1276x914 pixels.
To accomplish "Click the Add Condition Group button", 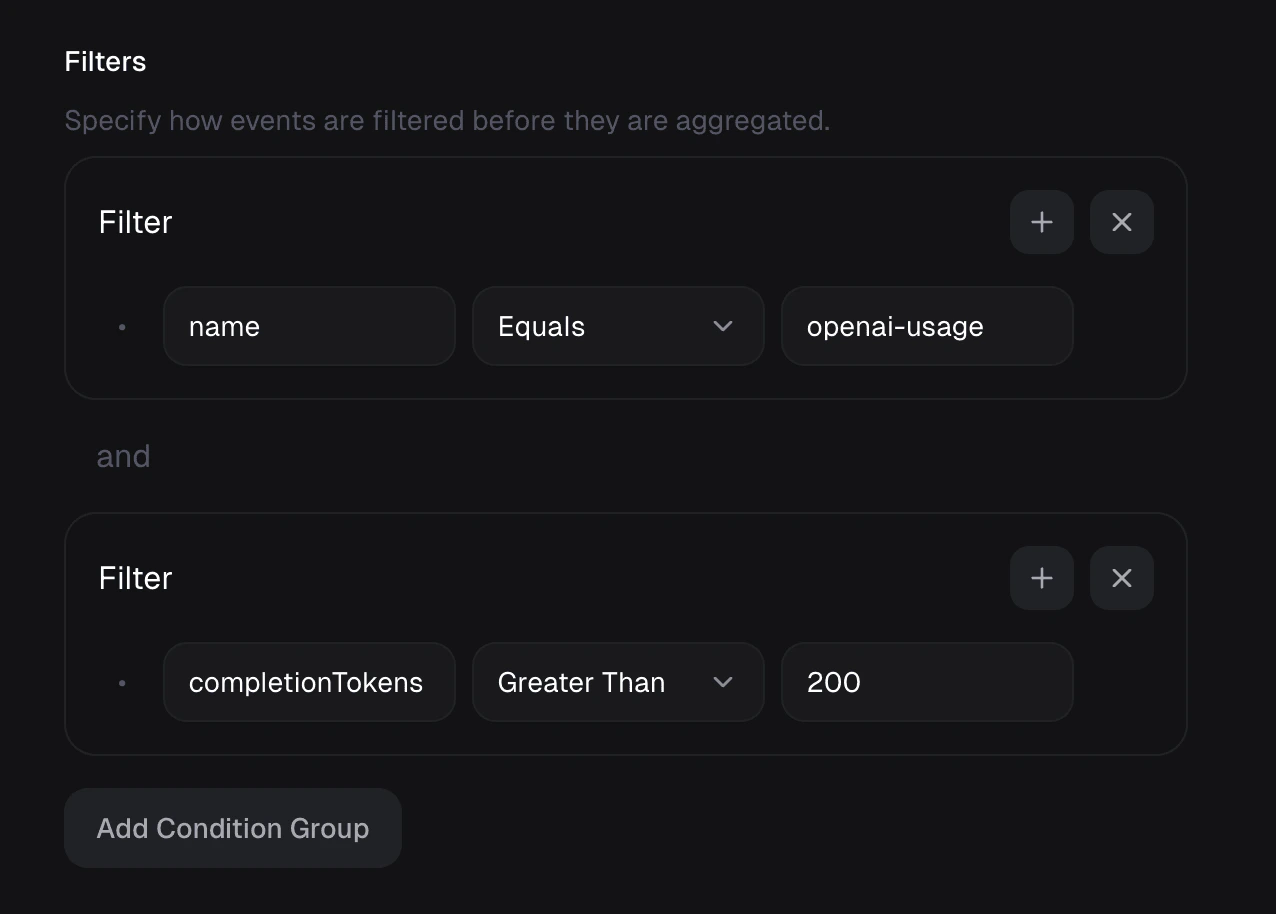I will tap(233, 828).
